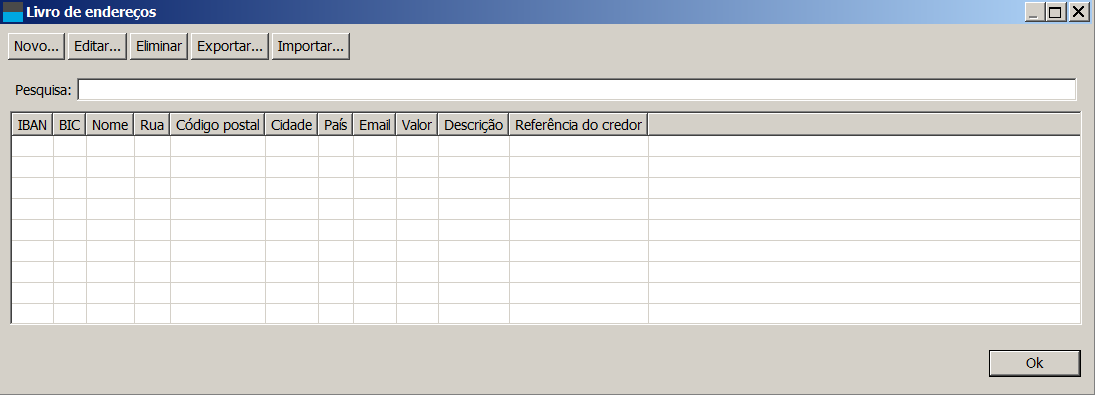Choose the Importar... button
The height and width of the screenshot is (395, 1095).
tap(311, 47)
